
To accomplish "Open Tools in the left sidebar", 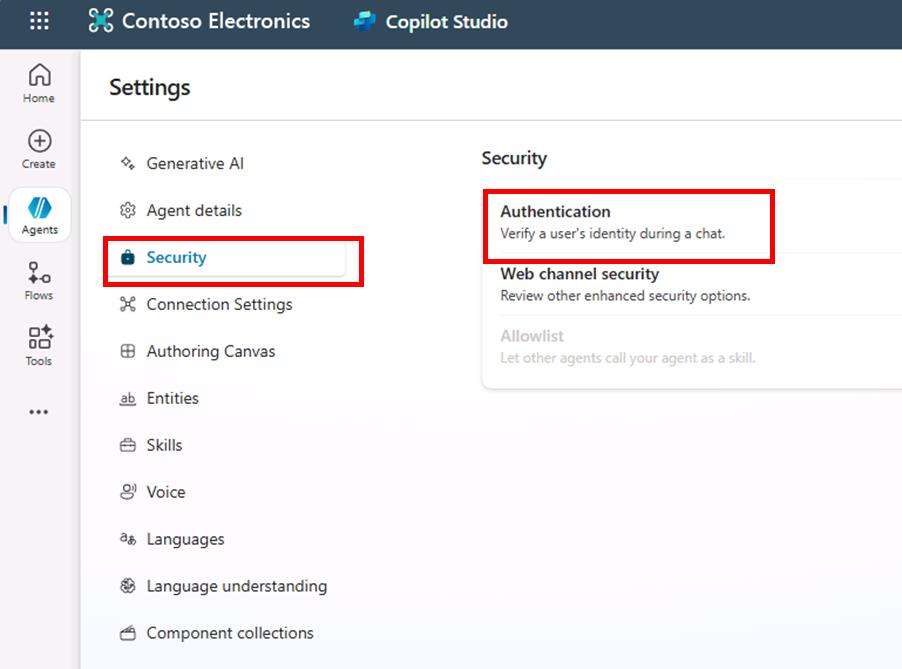I will pos(39,346).
